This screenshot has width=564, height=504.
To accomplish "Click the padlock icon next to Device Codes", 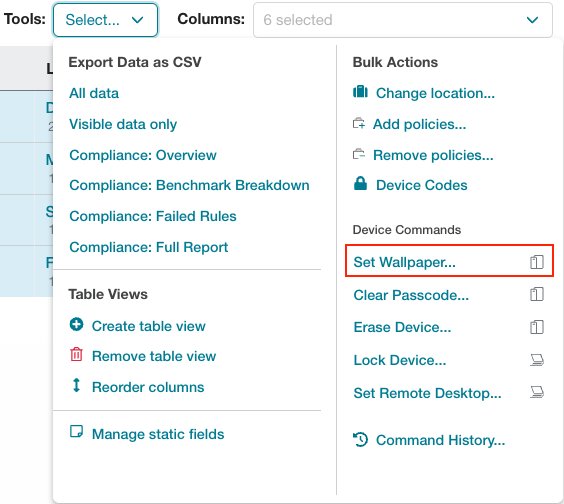I will point(360,183).
